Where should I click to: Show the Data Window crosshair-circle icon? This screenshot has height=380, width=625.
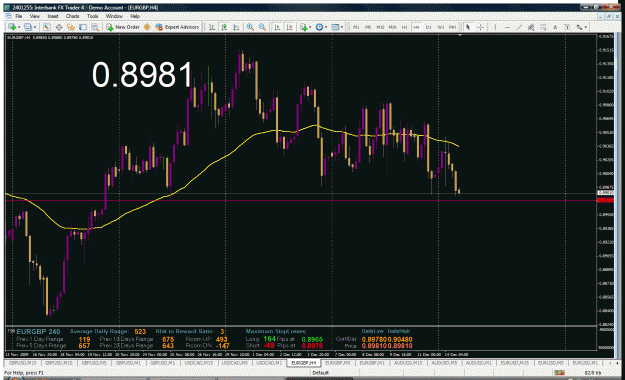pyautogui.click(x=59, y=27)
